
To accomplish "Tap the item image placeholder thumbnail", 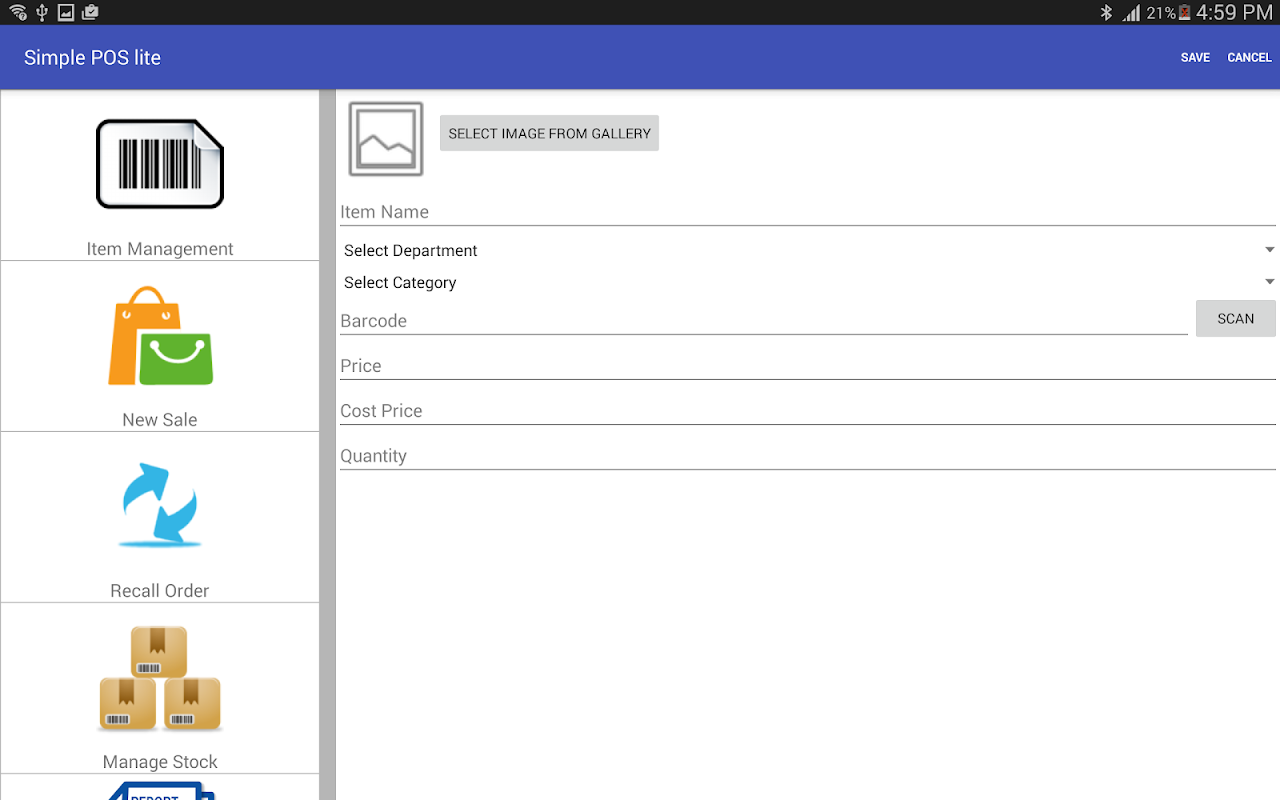I will click(x=386, y=139).
